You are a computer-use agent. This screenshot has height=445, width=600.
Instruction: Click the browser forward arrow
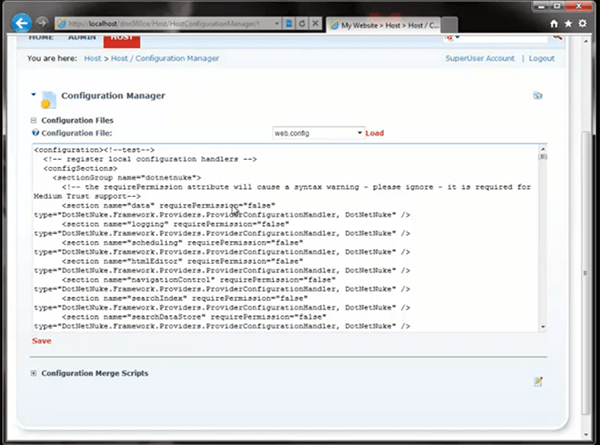click(42, 23)
